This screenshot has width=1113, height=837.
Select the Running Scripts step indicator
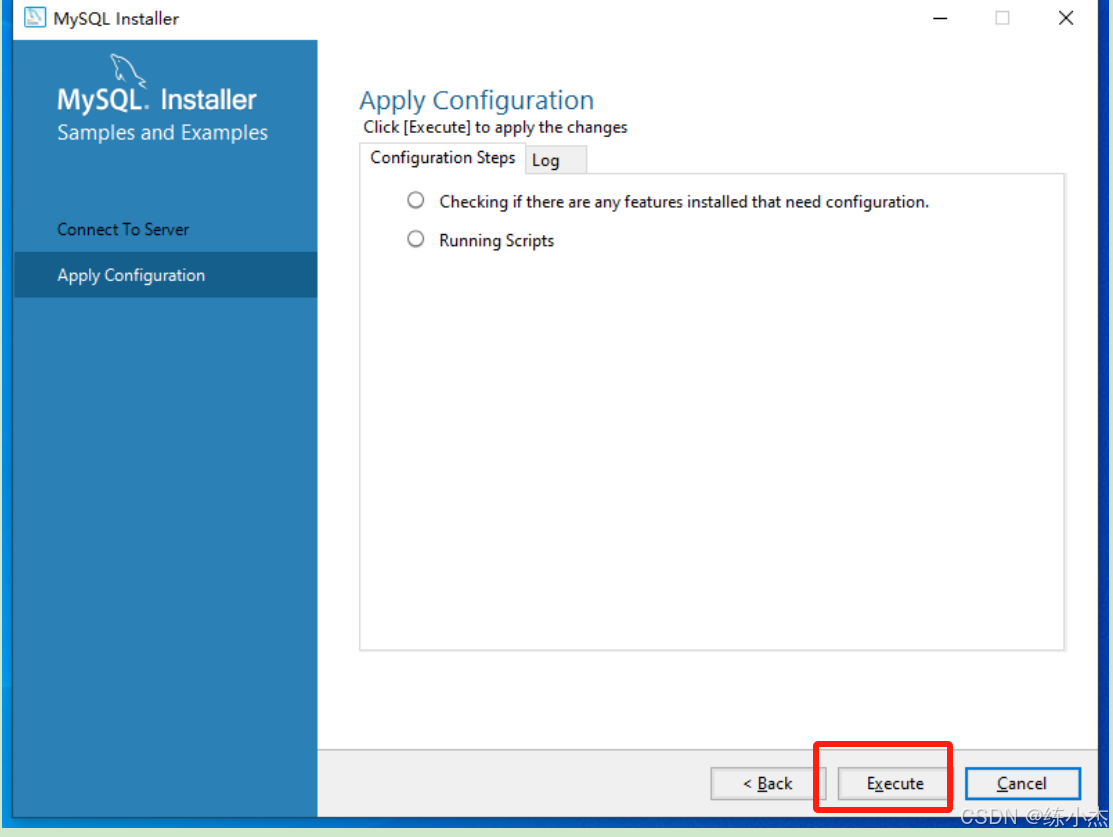[x=416, y=239]
